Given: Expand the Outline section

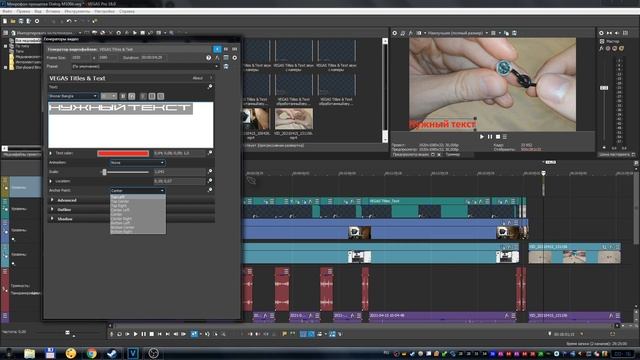Looking at the screenshot, I should [x=52, y=209].
